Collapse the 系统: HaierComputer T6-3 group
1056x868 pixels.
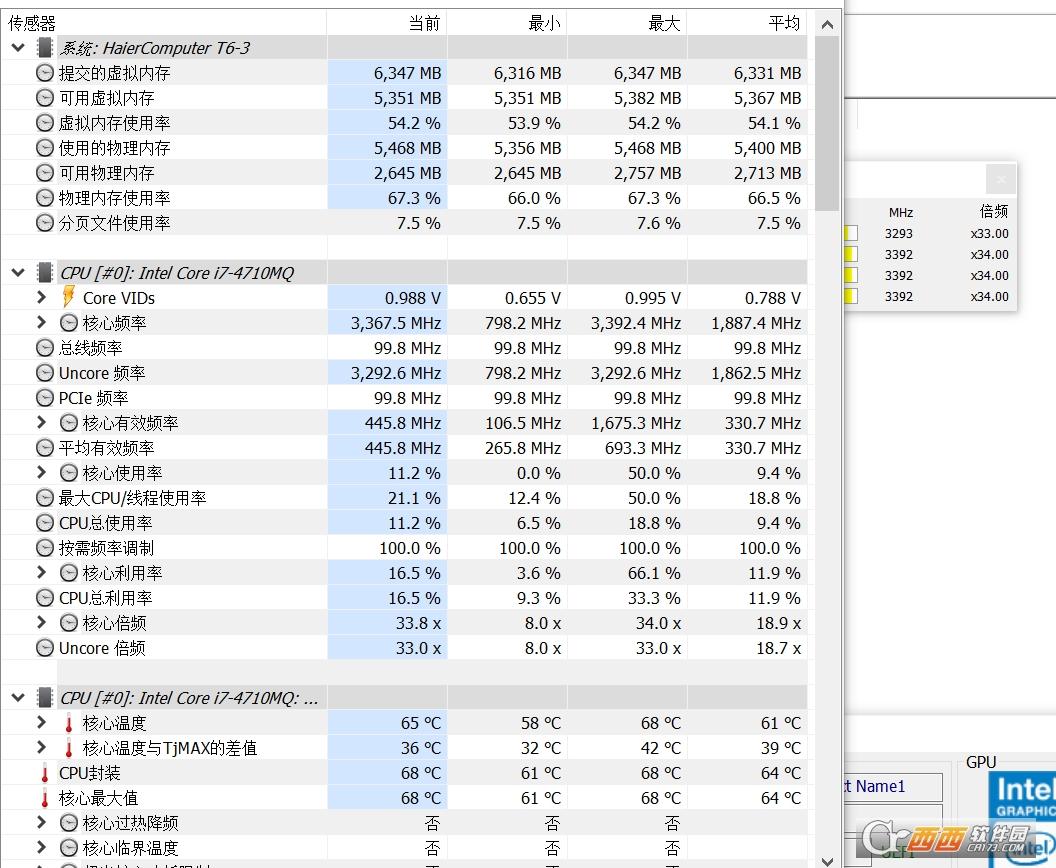point(18,48)
